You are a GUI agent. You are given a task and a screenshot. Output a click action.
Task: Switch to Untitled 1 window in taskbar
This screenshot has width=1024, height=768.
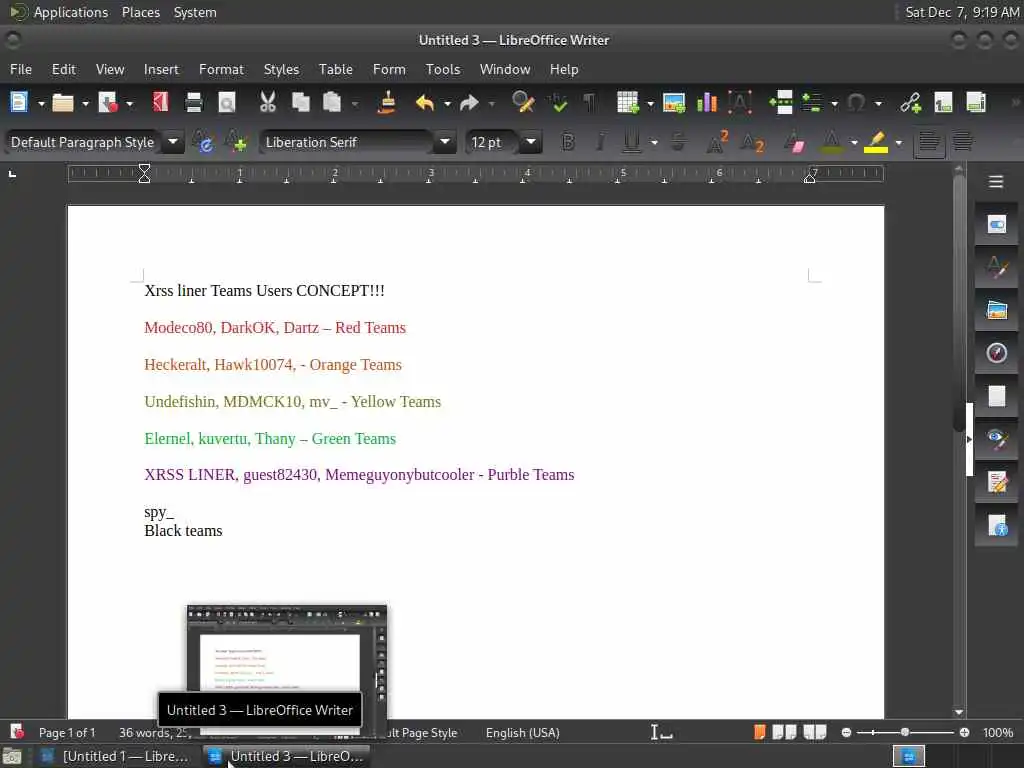[x=115, y=756]
